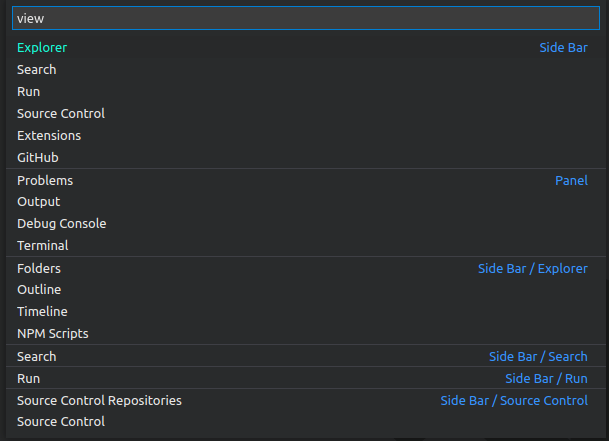Select Debug Console from the list
This screenshot has width=609, height=441.
pyautogui.click(x=61, y=224)
